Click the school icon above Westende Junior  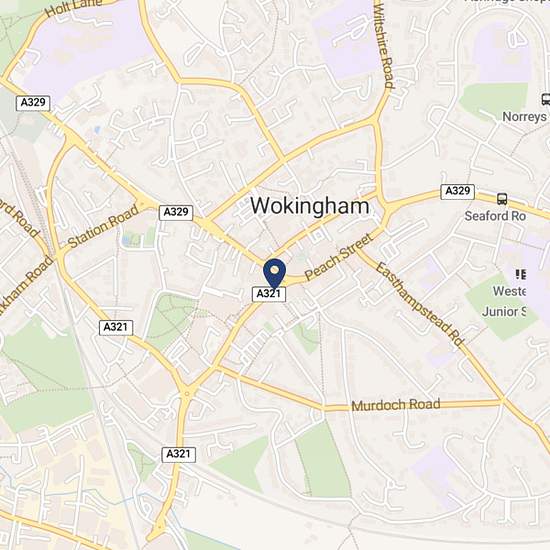[521, 274]
